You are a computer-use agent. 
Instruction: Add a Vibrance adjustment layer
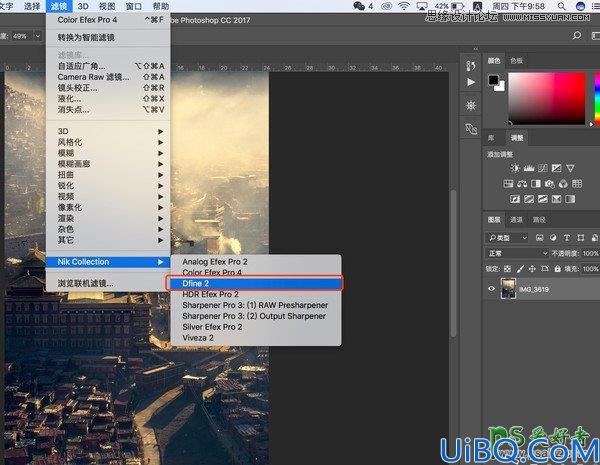pyautogui.click(x=570, y=168)
